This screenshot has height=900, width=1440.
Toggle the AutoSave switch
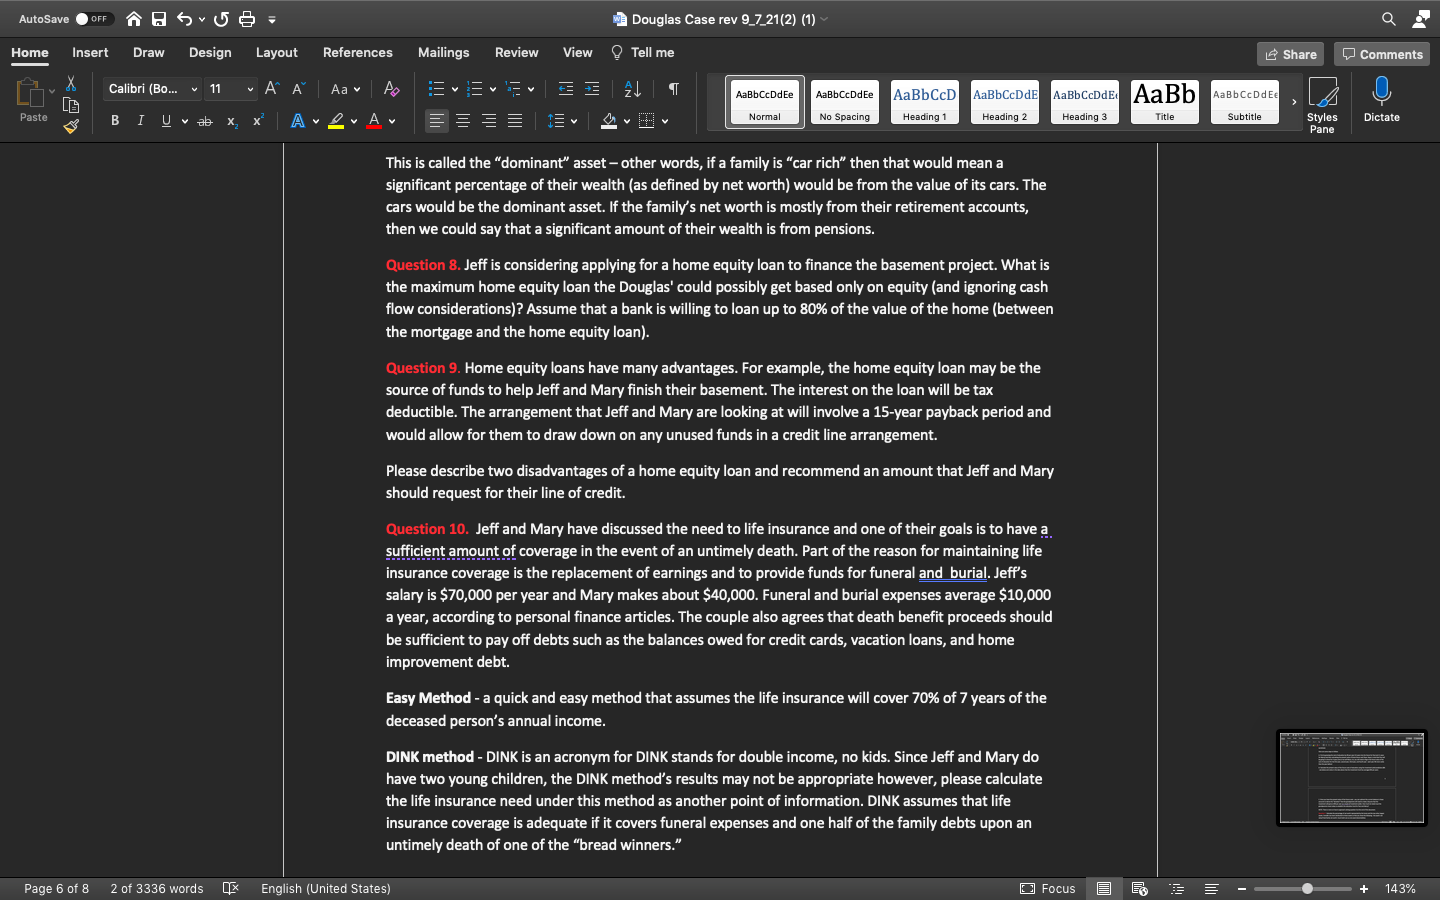pos(94,19)
